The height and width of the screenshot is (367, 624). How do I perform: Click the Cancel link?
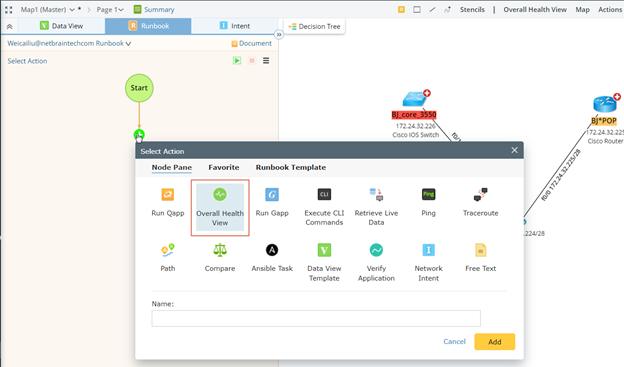coord(454,342)
